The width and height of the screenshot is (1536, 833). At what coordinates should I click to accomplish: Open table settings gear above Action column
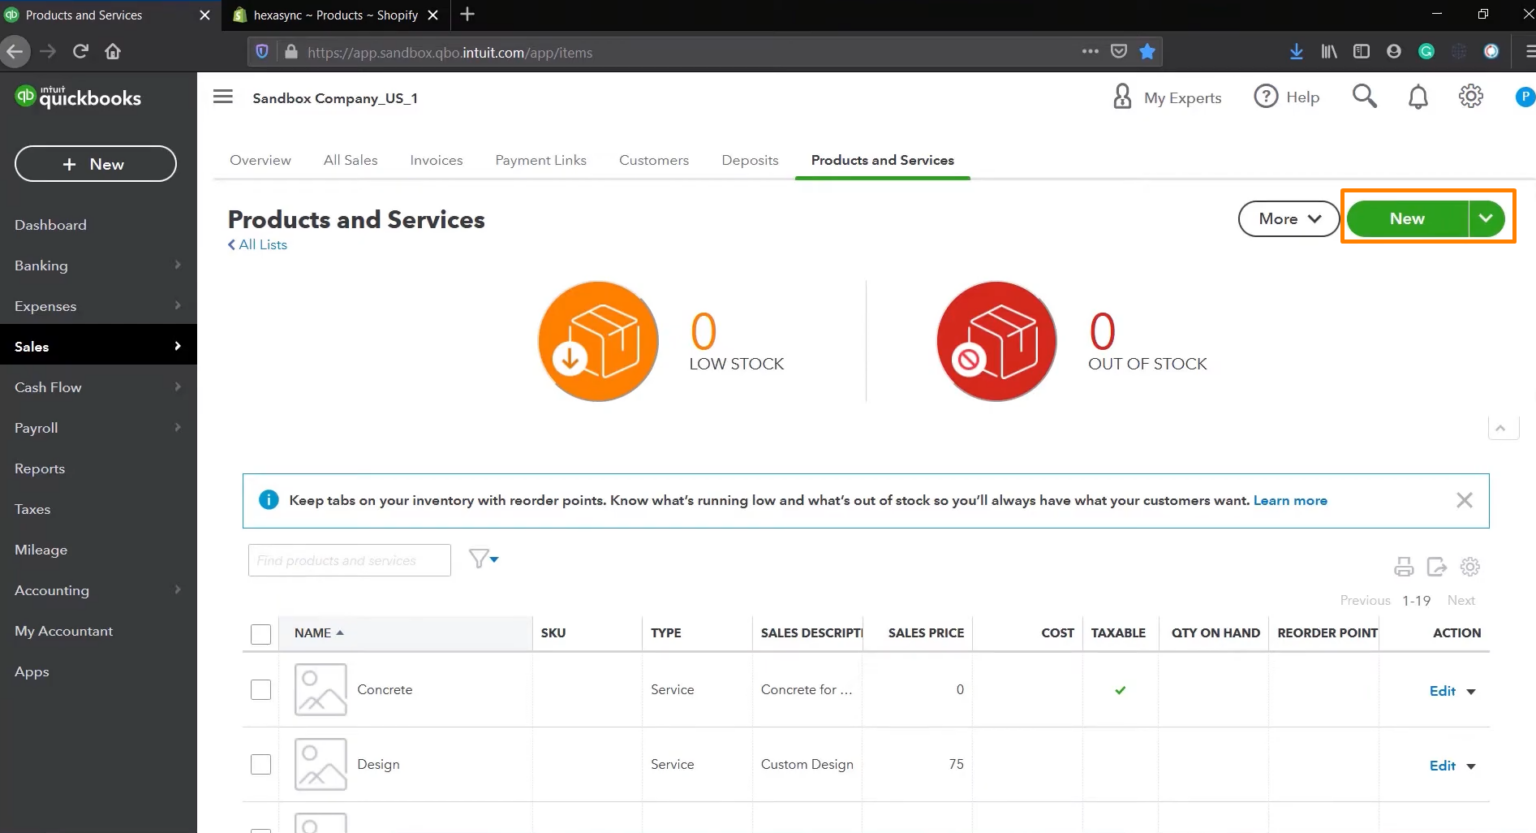pos(1470,567)
